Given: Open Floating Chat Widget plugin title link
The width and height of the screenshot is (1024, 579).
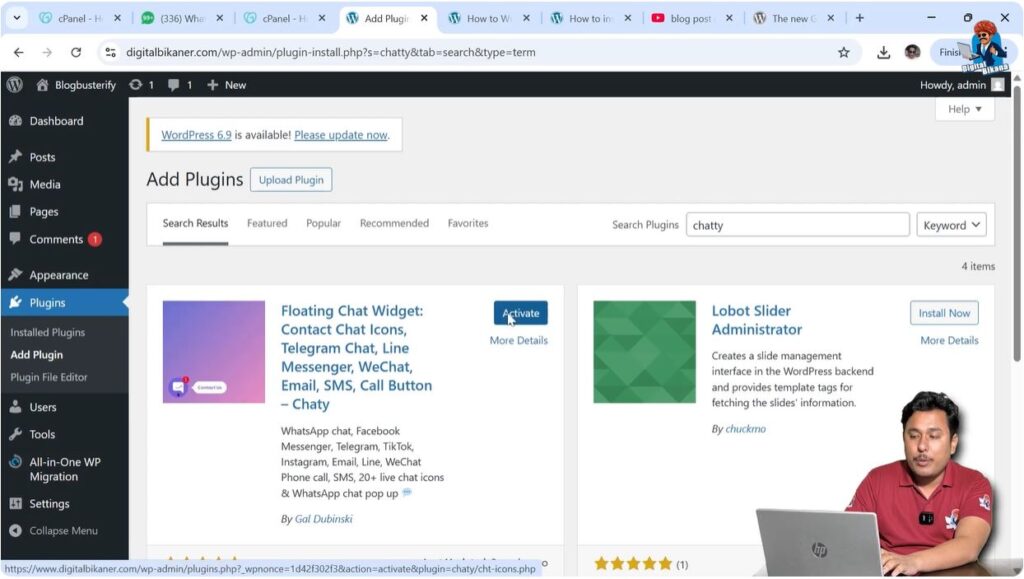Looking at the screenshot, I should point(357,357).
